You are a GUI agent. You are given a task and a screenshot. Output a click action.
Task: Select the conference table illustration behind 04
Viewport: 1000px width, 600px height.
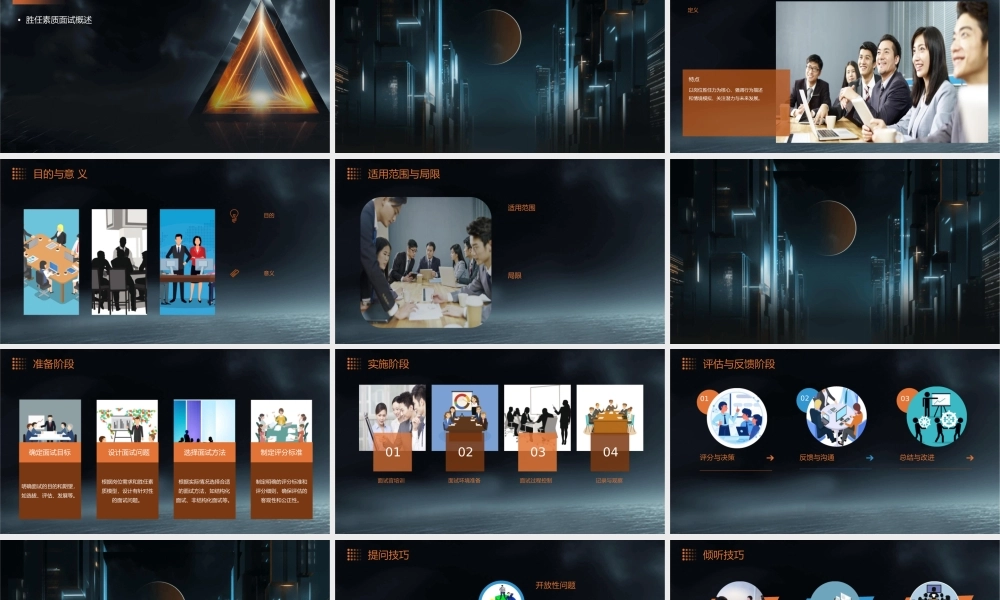[610, 418]
